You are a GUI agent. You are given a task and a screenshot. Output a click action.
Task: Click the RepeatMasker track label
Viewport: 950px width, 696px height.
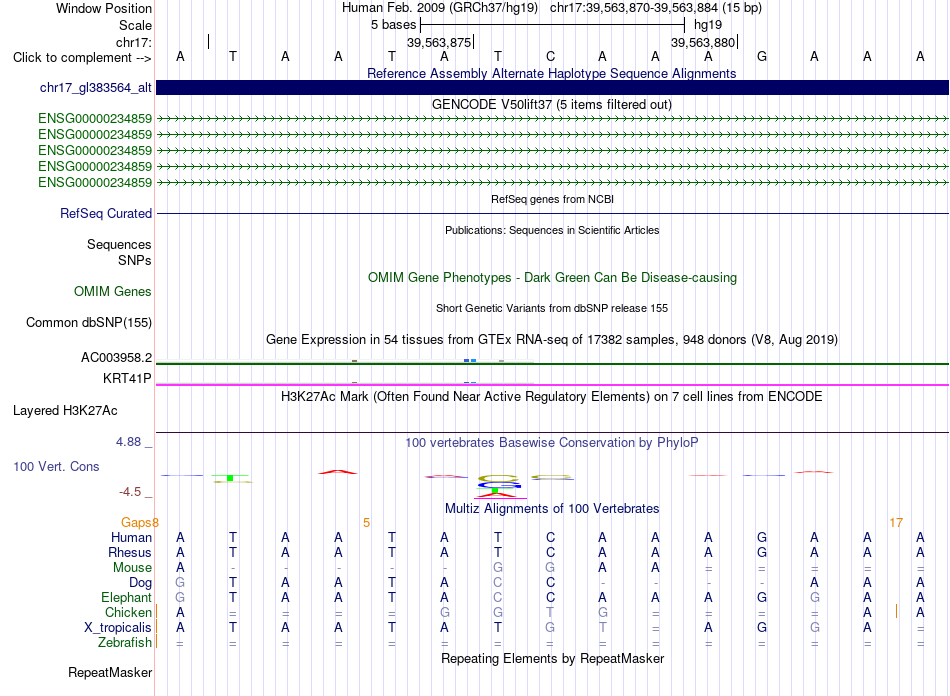pyautogui.click(x=110, y=672)
